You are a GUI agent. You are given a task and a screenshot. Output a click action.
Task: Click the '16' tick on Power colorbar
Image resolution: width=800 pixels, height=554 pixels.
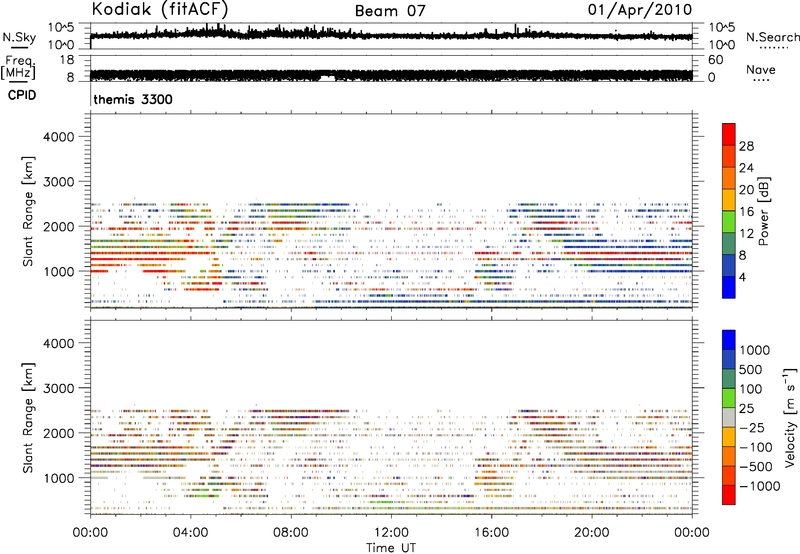[x=746, y=212]
